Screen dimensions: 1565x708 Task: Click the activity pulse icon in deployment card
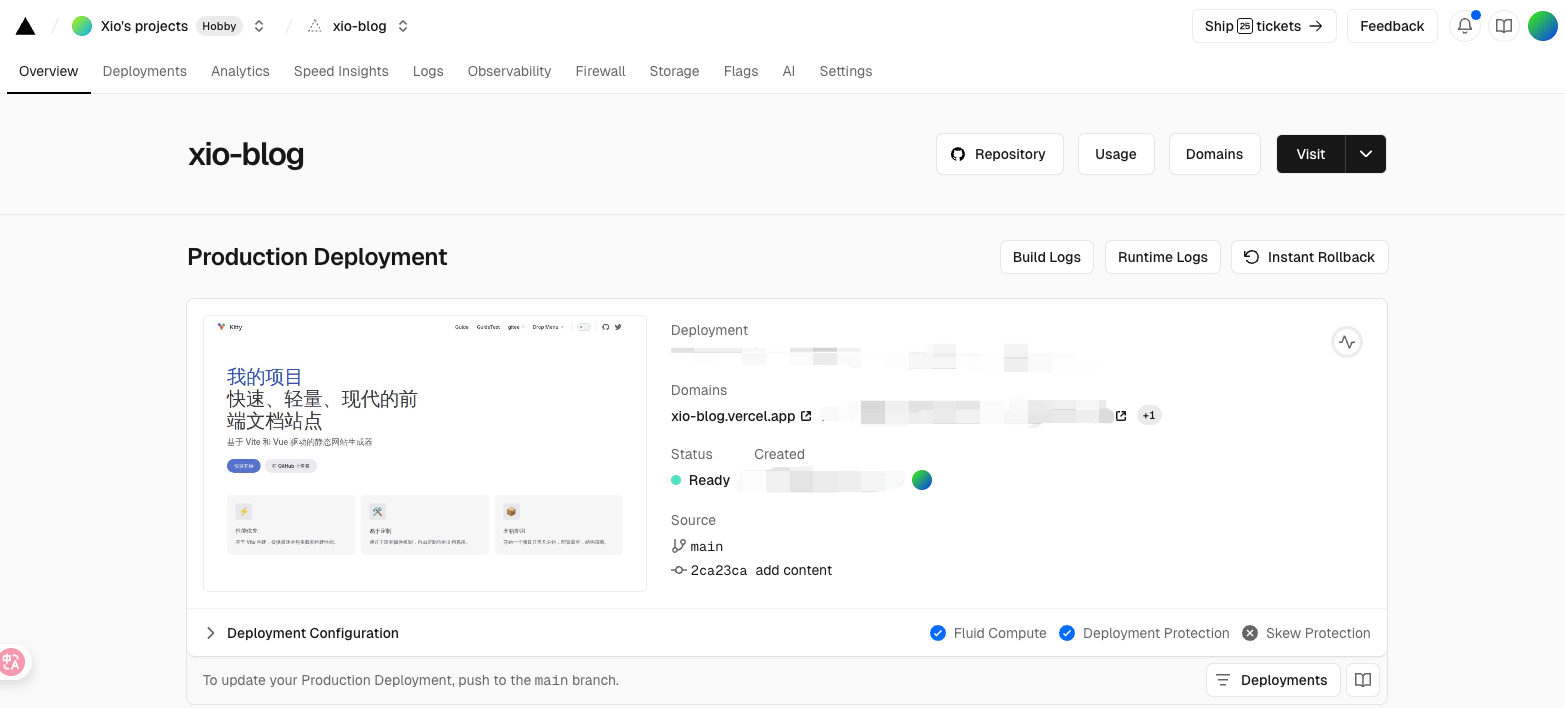tap(1347, 342)
